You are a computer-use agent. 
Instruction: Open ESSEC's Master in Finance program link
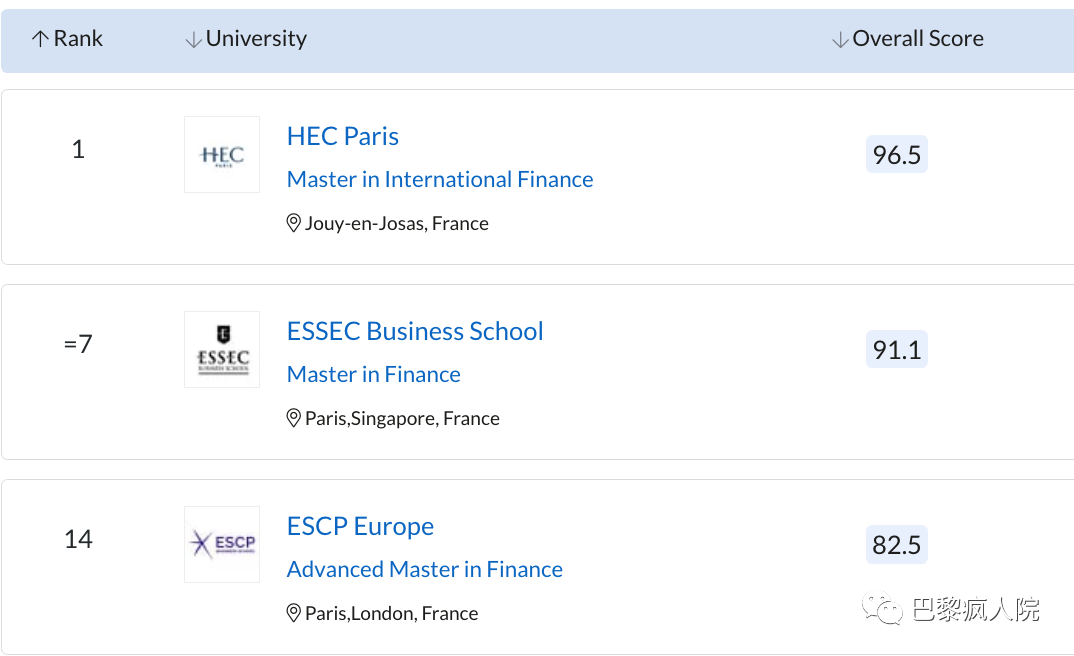(374, 375)
